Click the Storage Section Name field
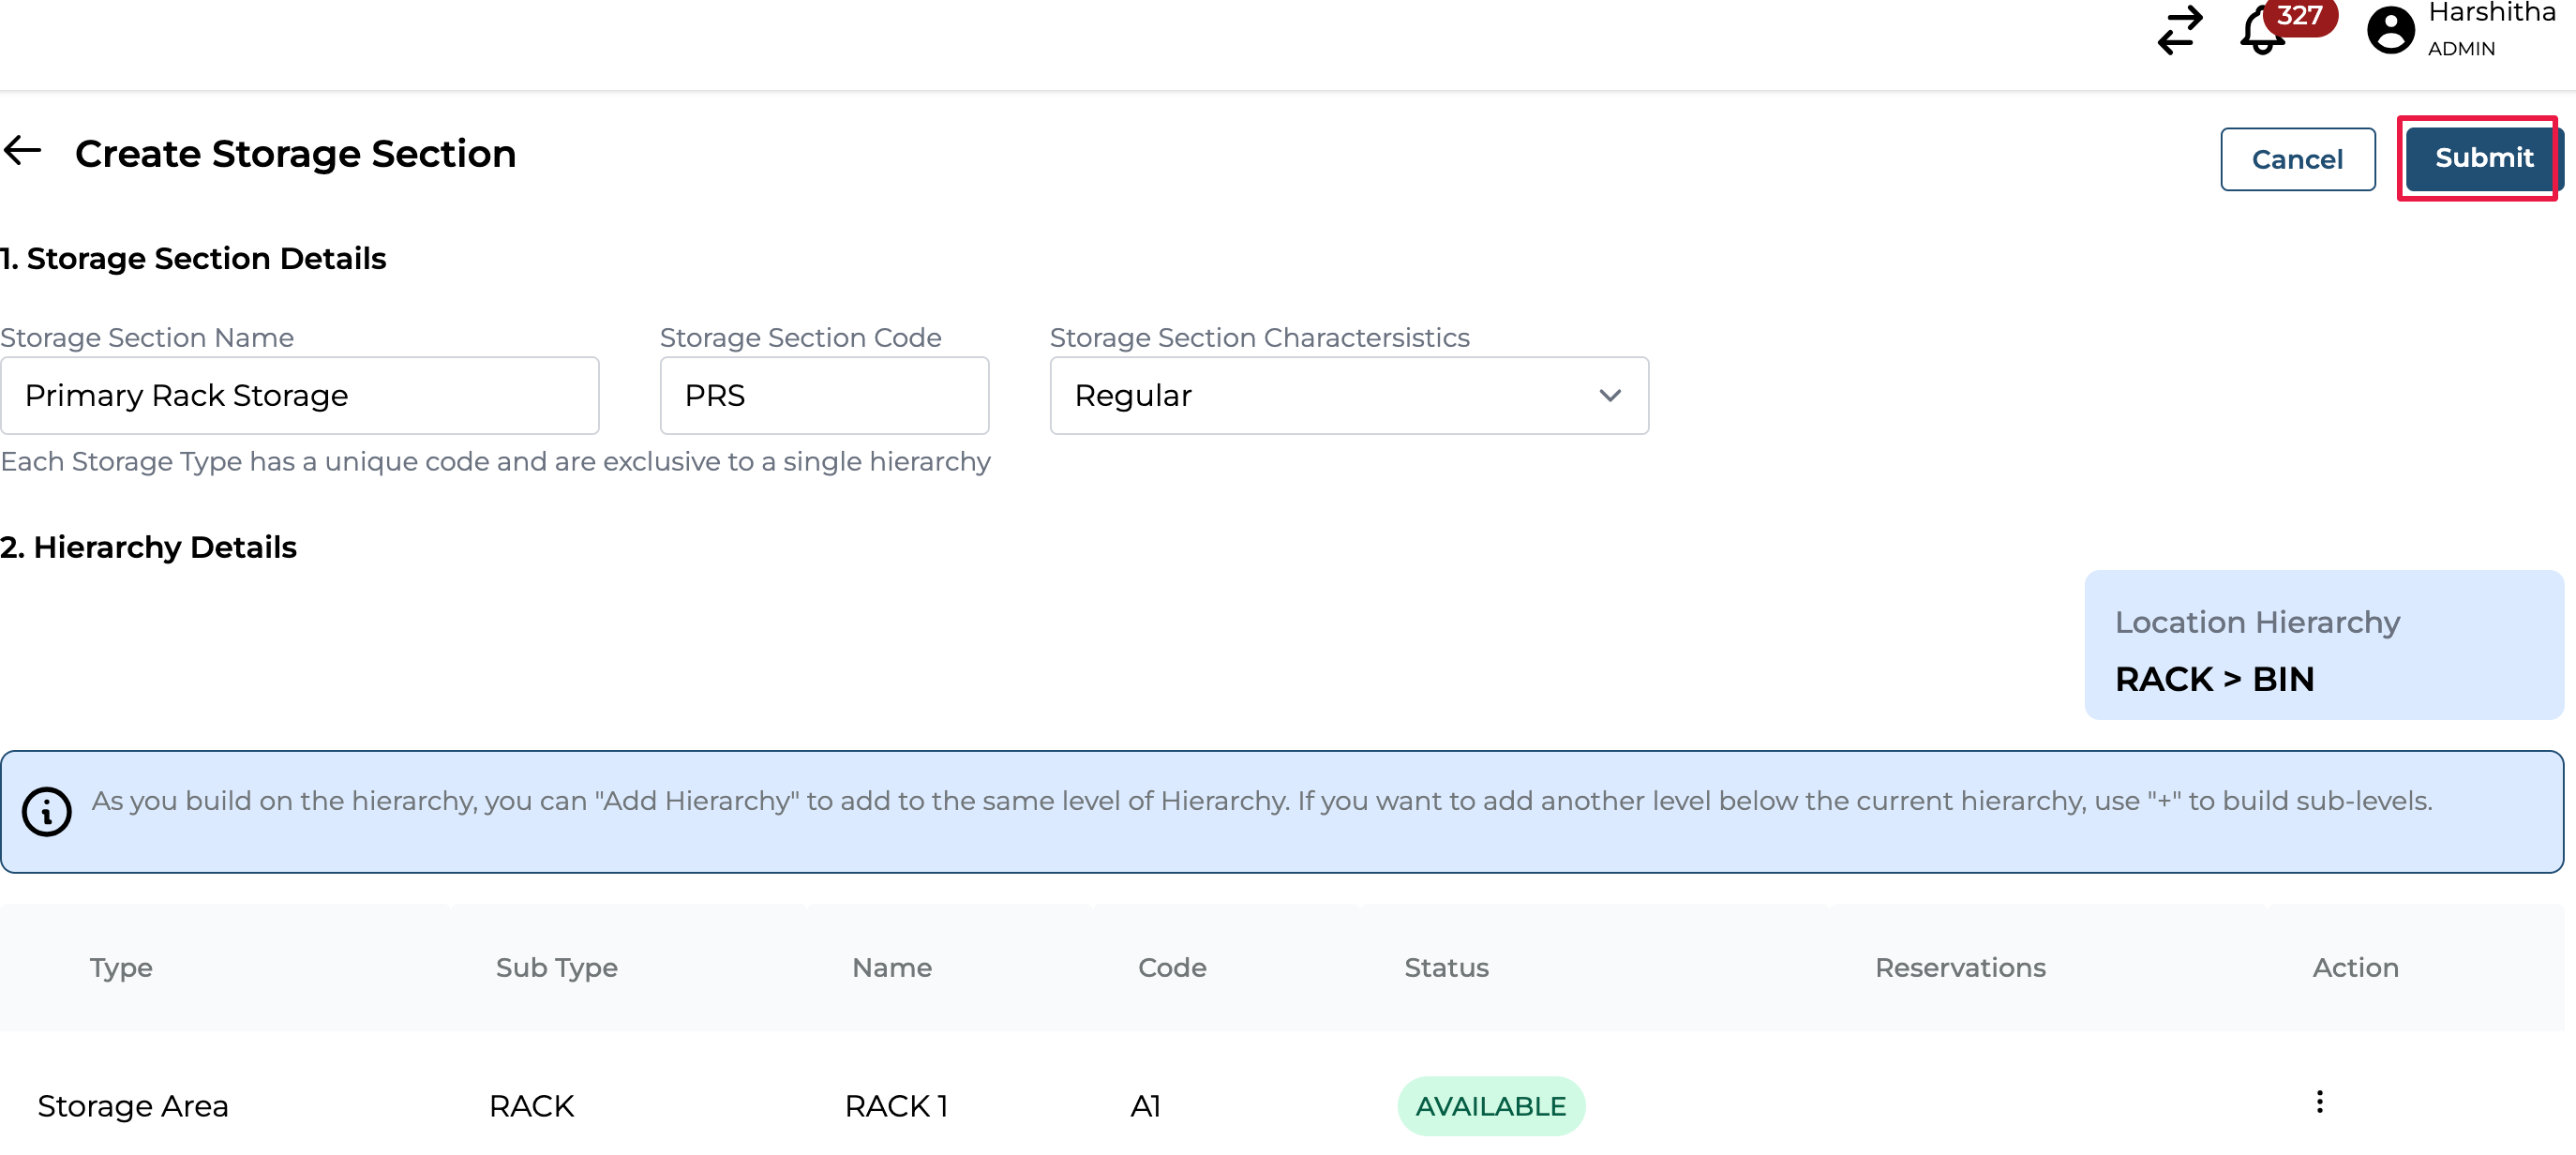The width and height of the screenshot is (2576, 1155). pyautogui.click(x=299, y=396)
